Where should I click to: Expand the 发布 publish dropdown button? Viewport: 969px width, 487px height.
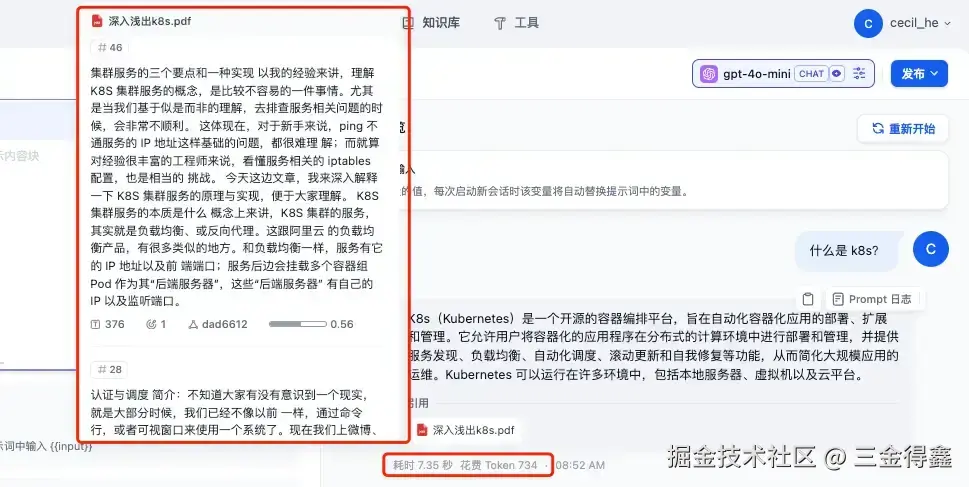(919, 74)
